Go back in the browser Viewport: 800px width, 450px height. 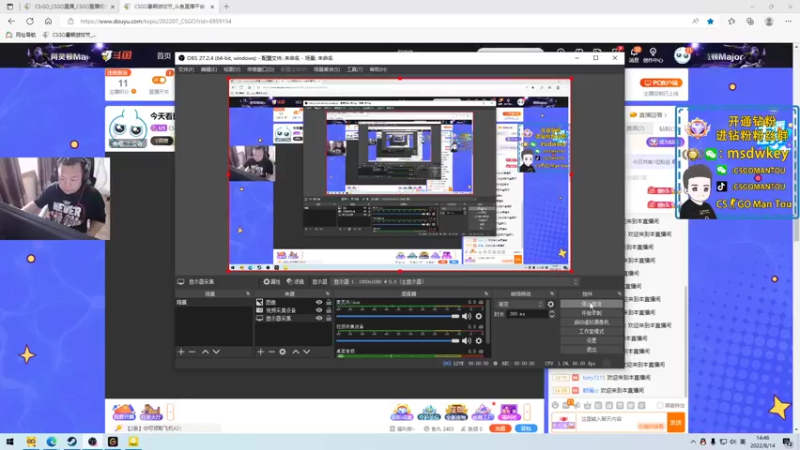pos(11,21)
